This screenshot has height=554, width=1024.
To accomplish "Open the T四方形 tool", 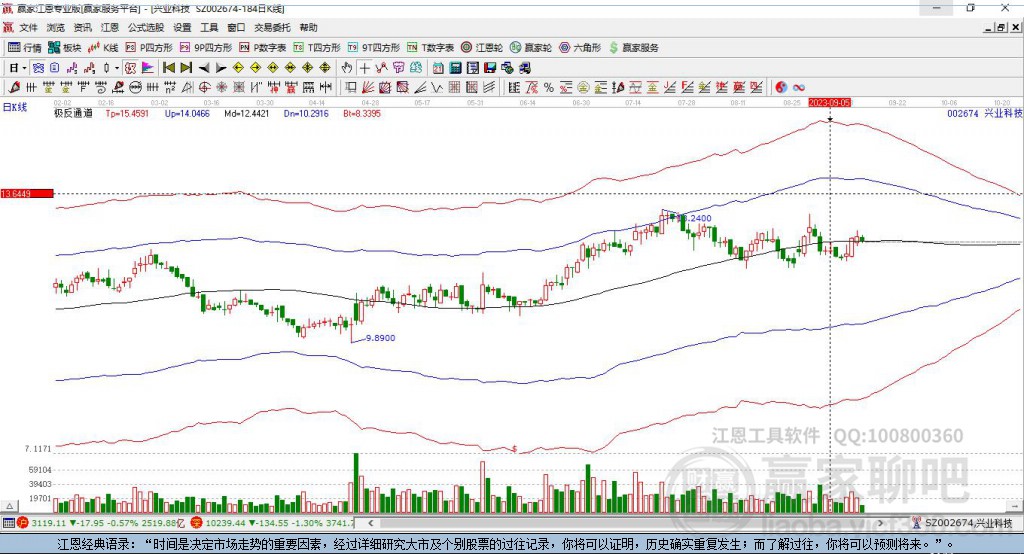I will [x=317, y=48].
